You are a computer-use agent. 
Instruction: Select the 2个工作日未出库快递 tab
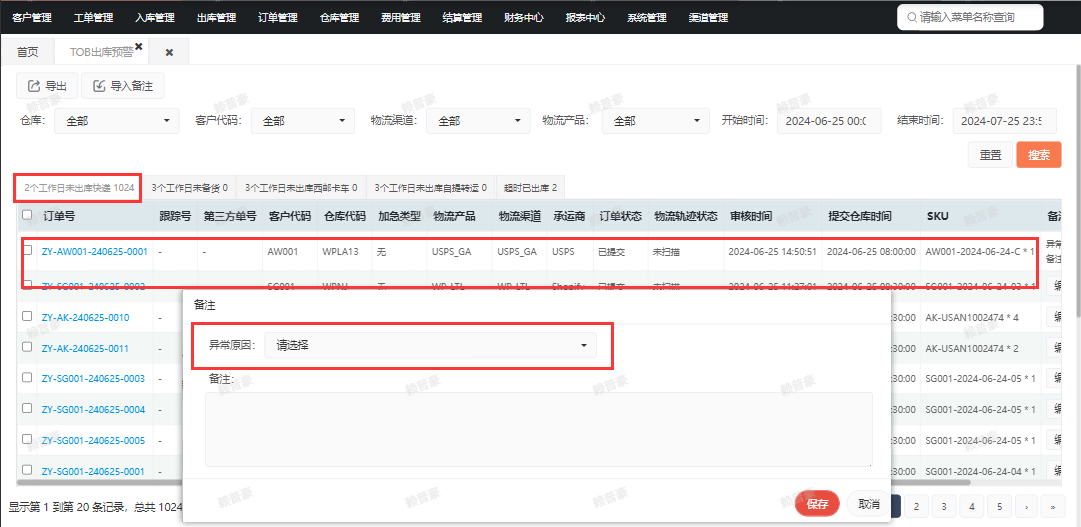tap(79, 188)
